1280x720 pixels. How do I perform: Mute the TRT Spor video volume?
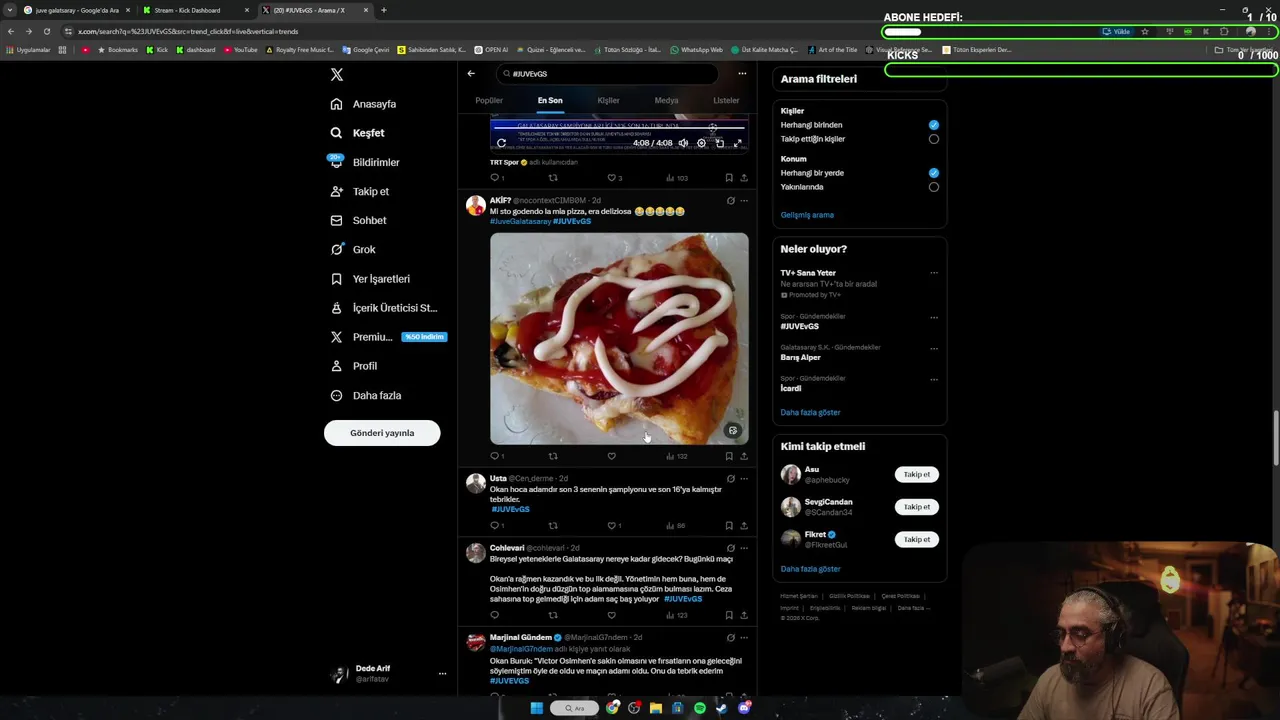[683, 143]
